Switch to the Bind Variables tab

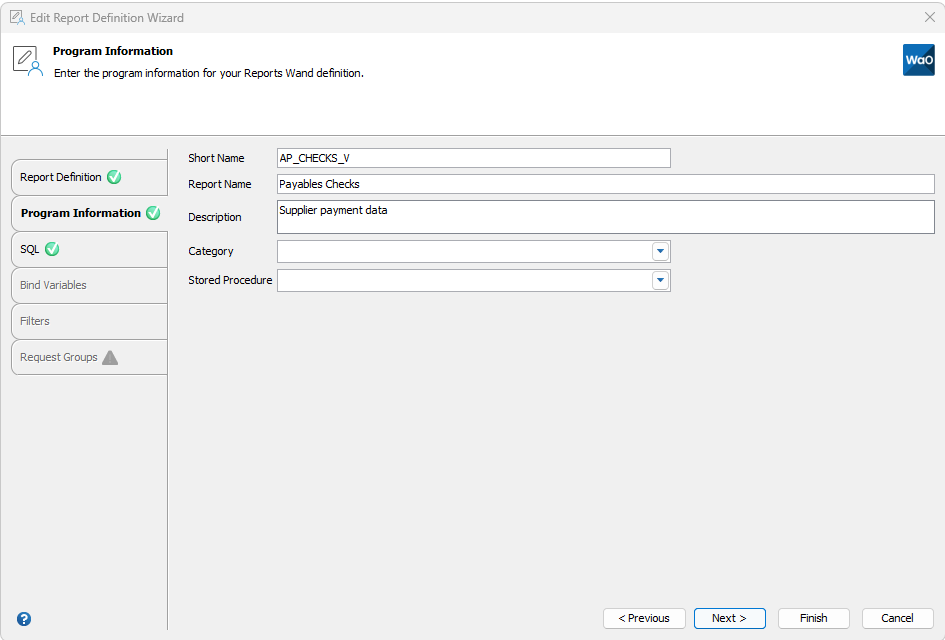pyautogui.click(x=54, y=285)
